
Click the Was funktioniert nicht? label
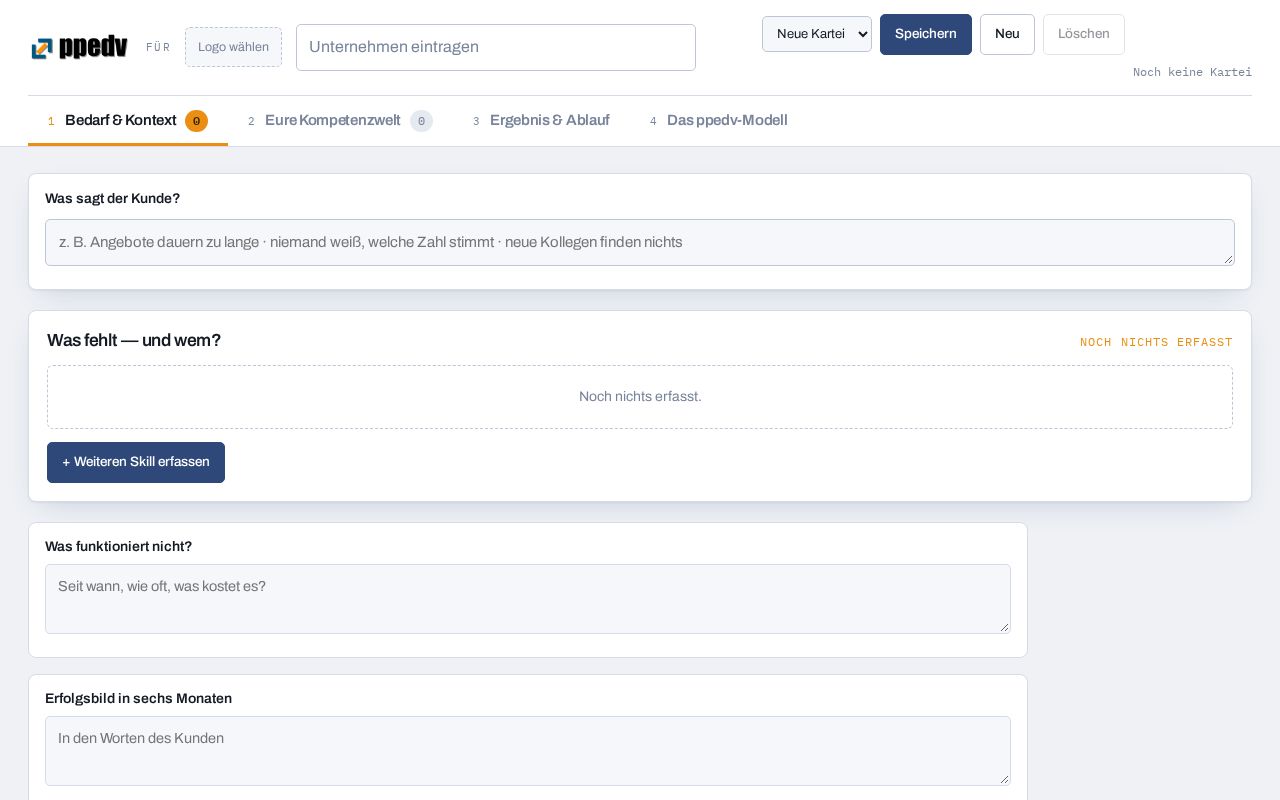point(118,547)
